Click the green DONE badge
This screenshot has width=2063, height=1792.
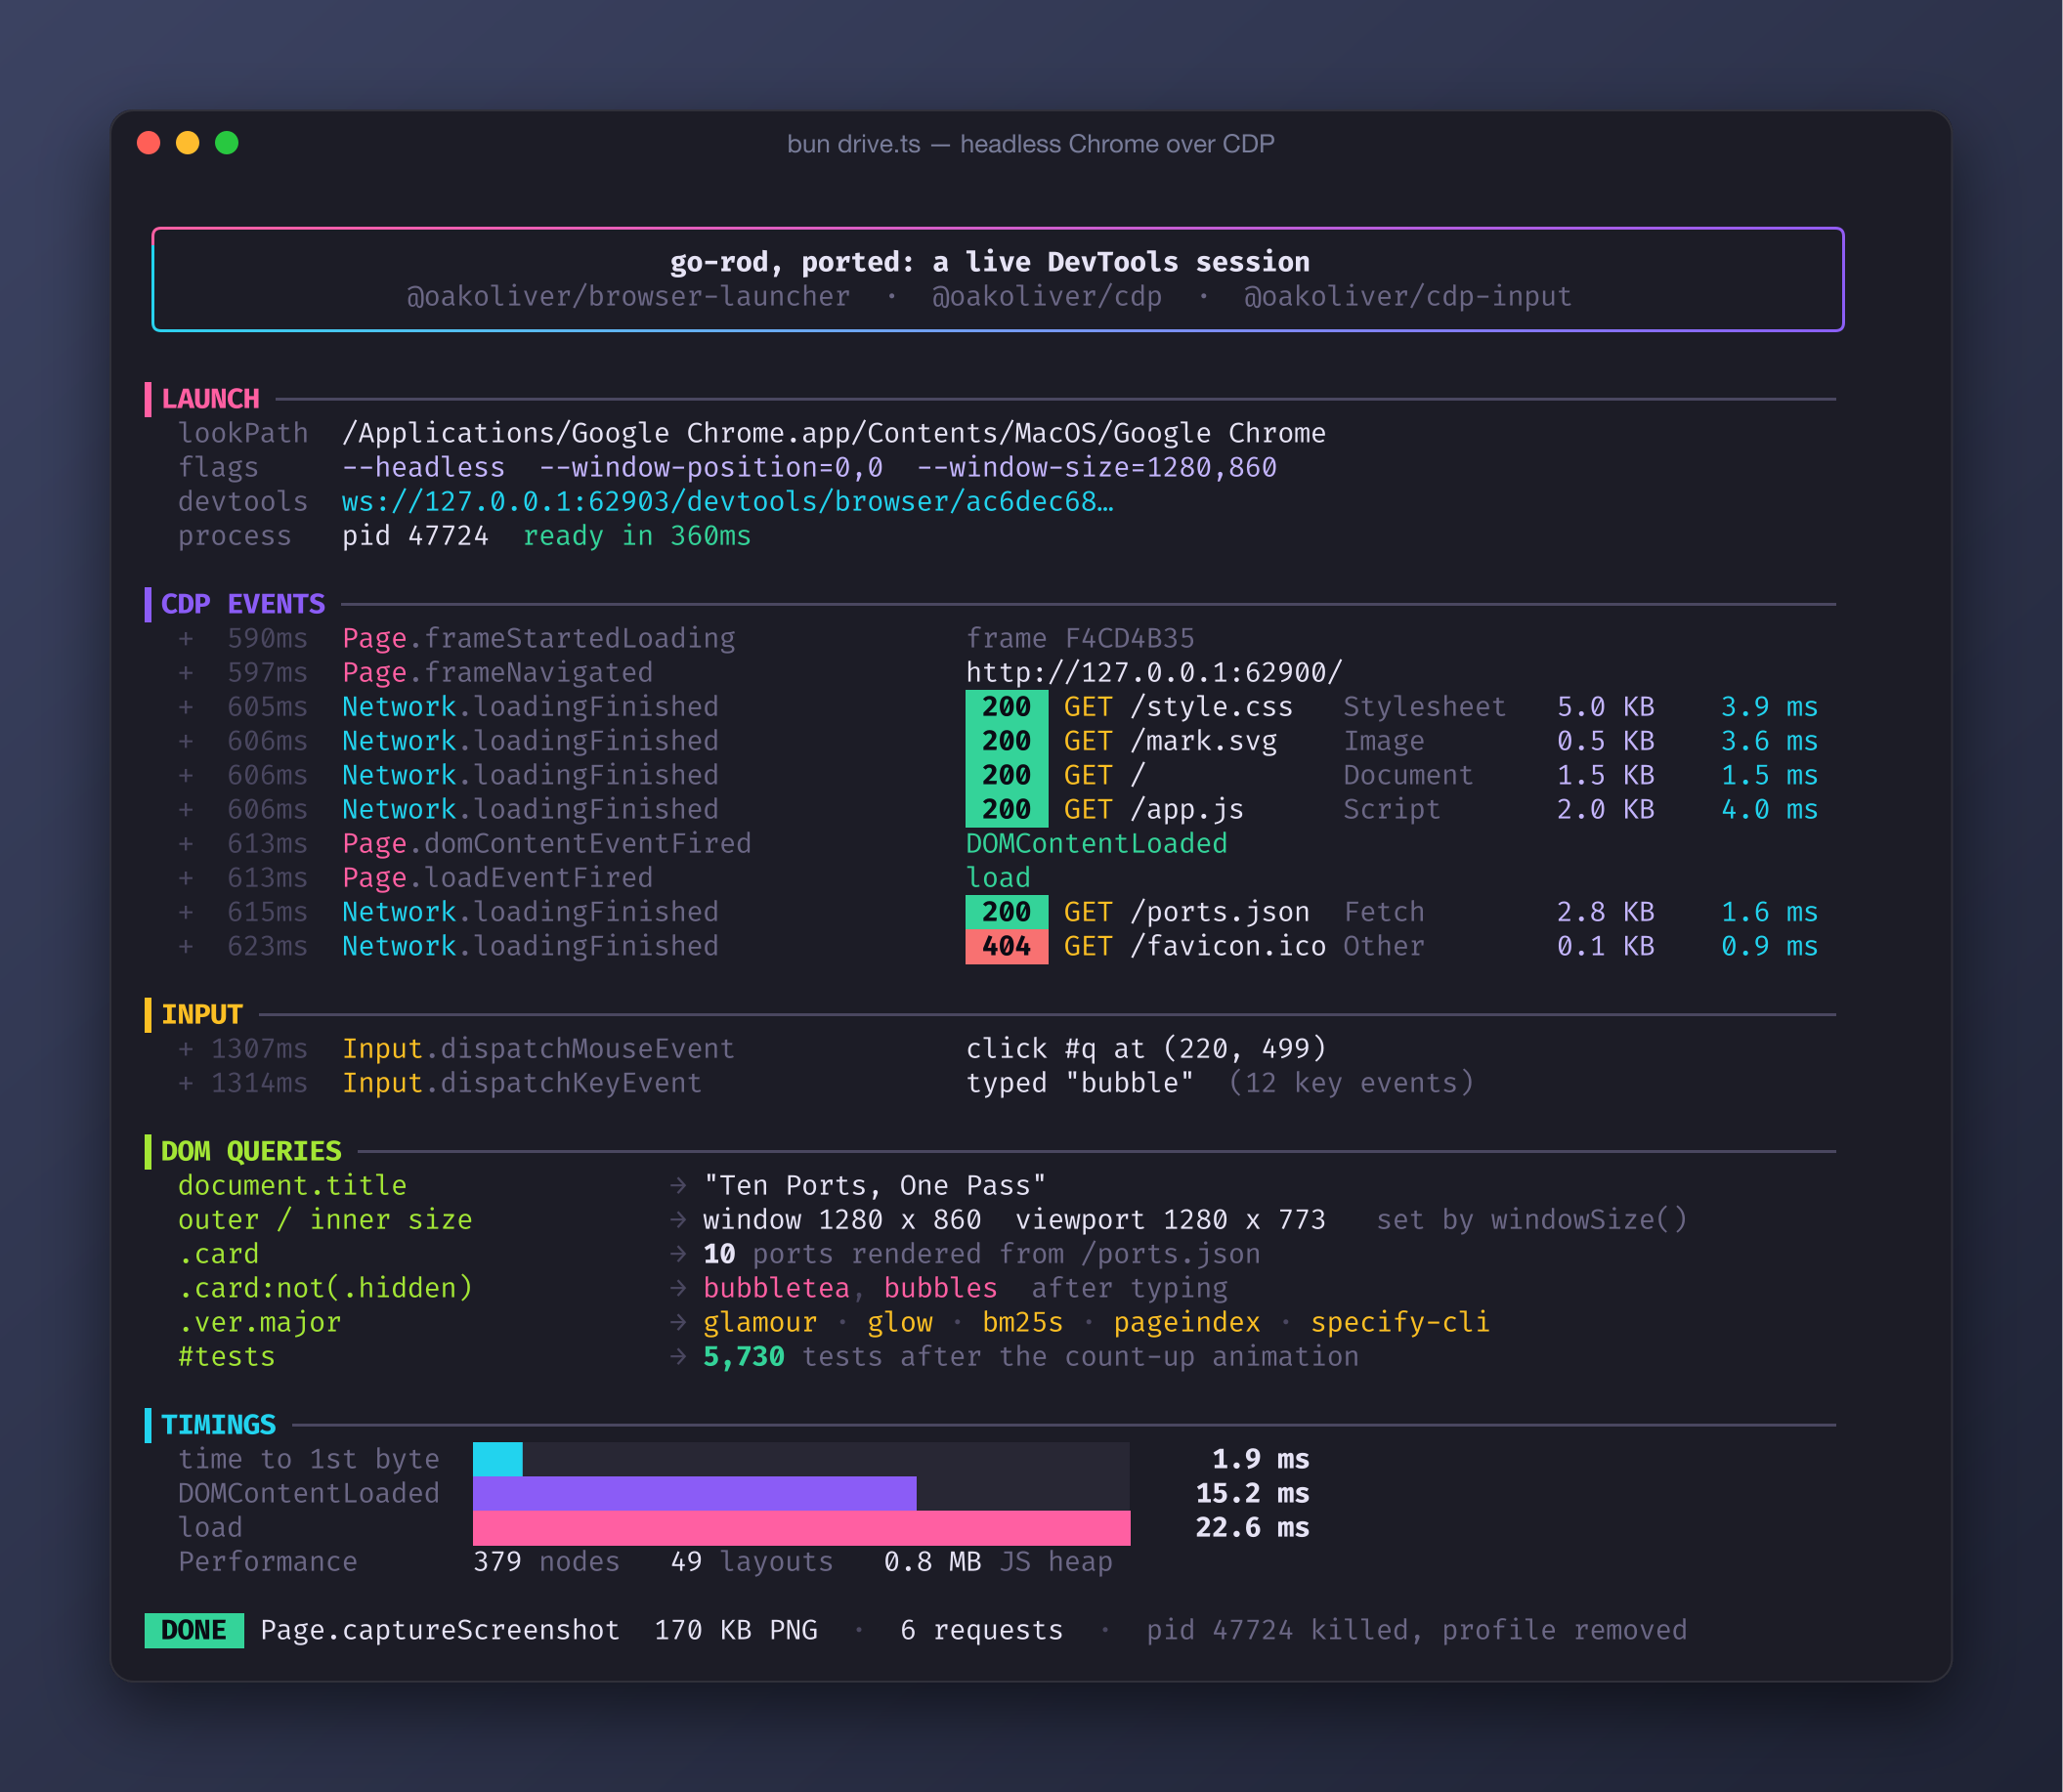point(193,1630)
